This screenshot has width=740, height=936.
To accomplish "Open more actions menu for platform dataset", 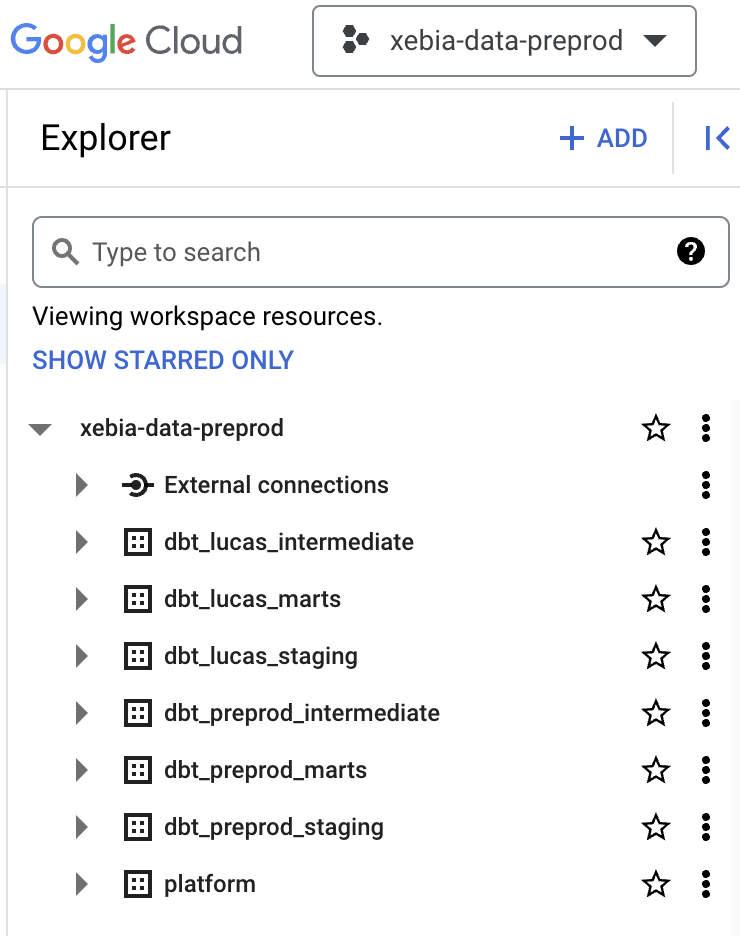I will pos(706,884).
